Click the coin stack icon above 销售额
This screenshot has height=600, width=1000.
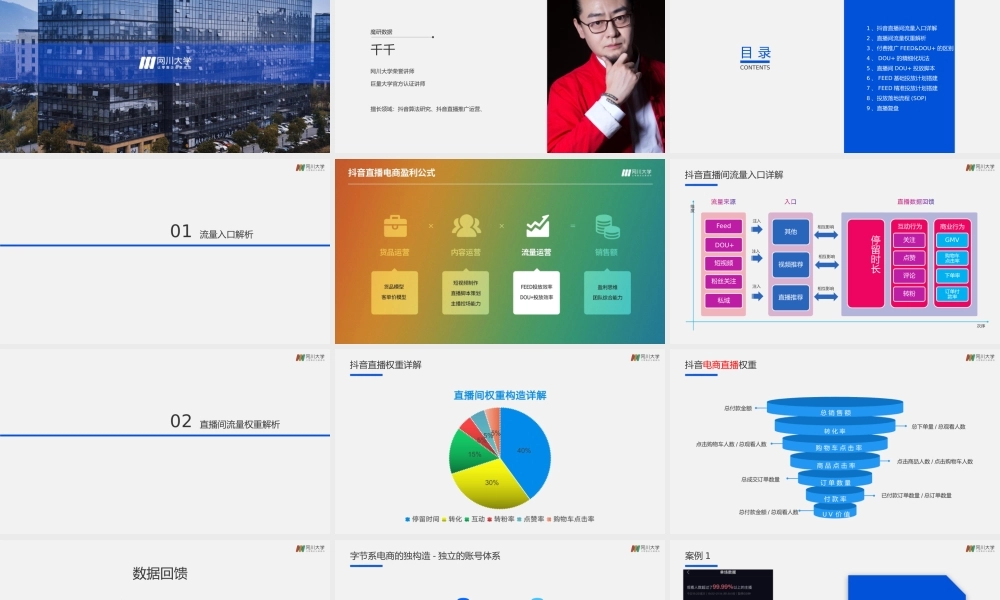coord(607,225)
